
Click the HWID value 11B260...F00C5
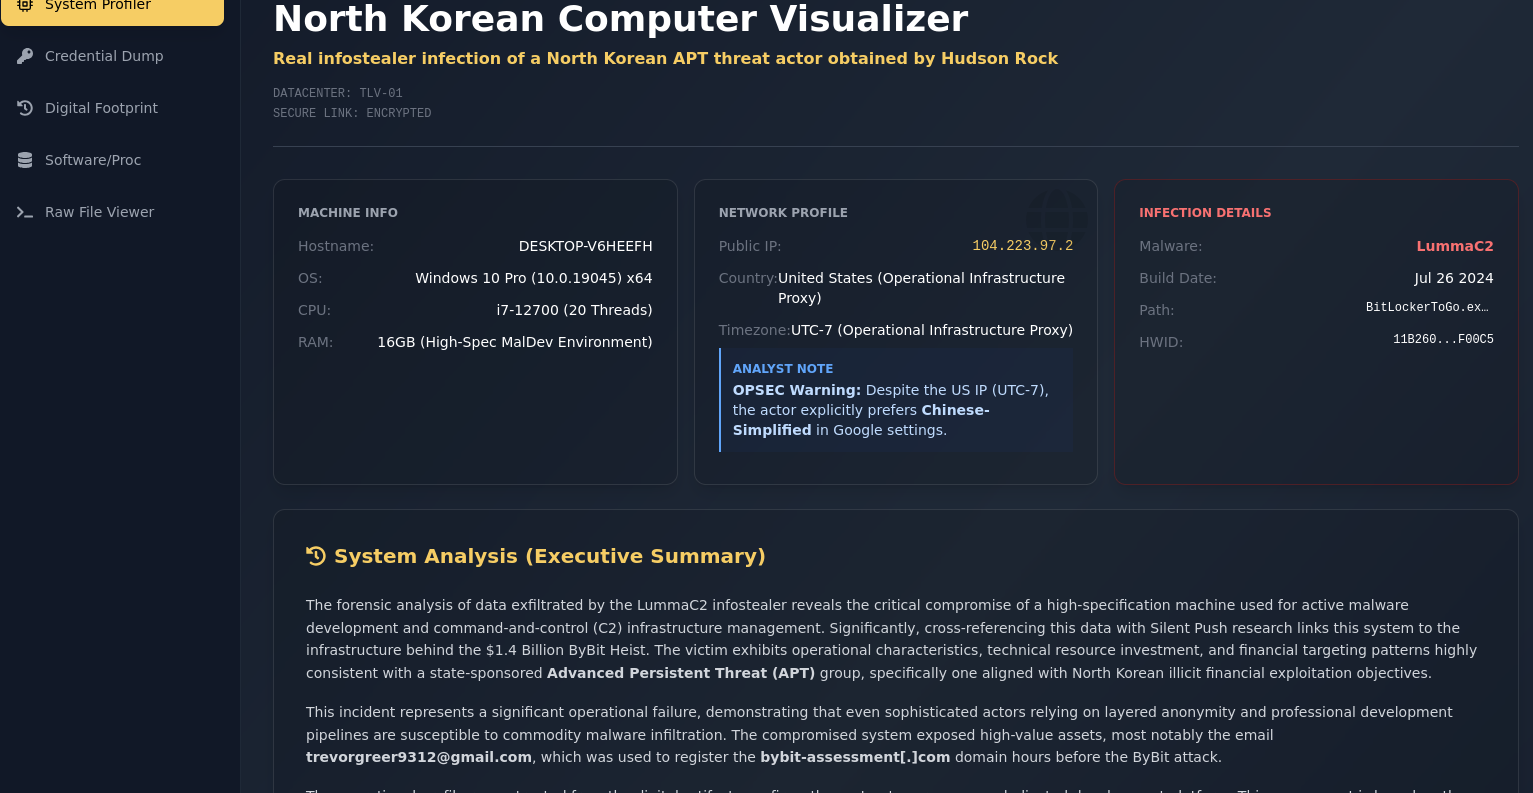tap(1443, 340)
